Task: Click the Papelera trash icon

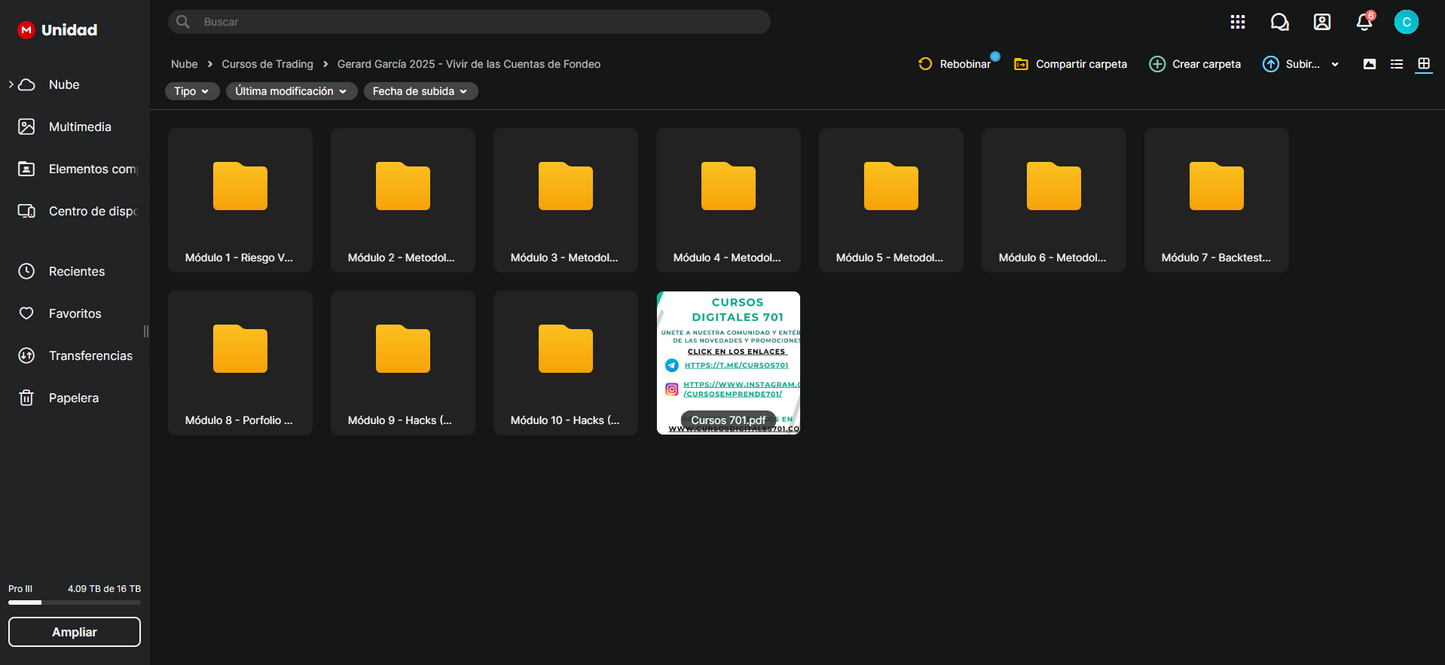Action: [x=27, y=398]
